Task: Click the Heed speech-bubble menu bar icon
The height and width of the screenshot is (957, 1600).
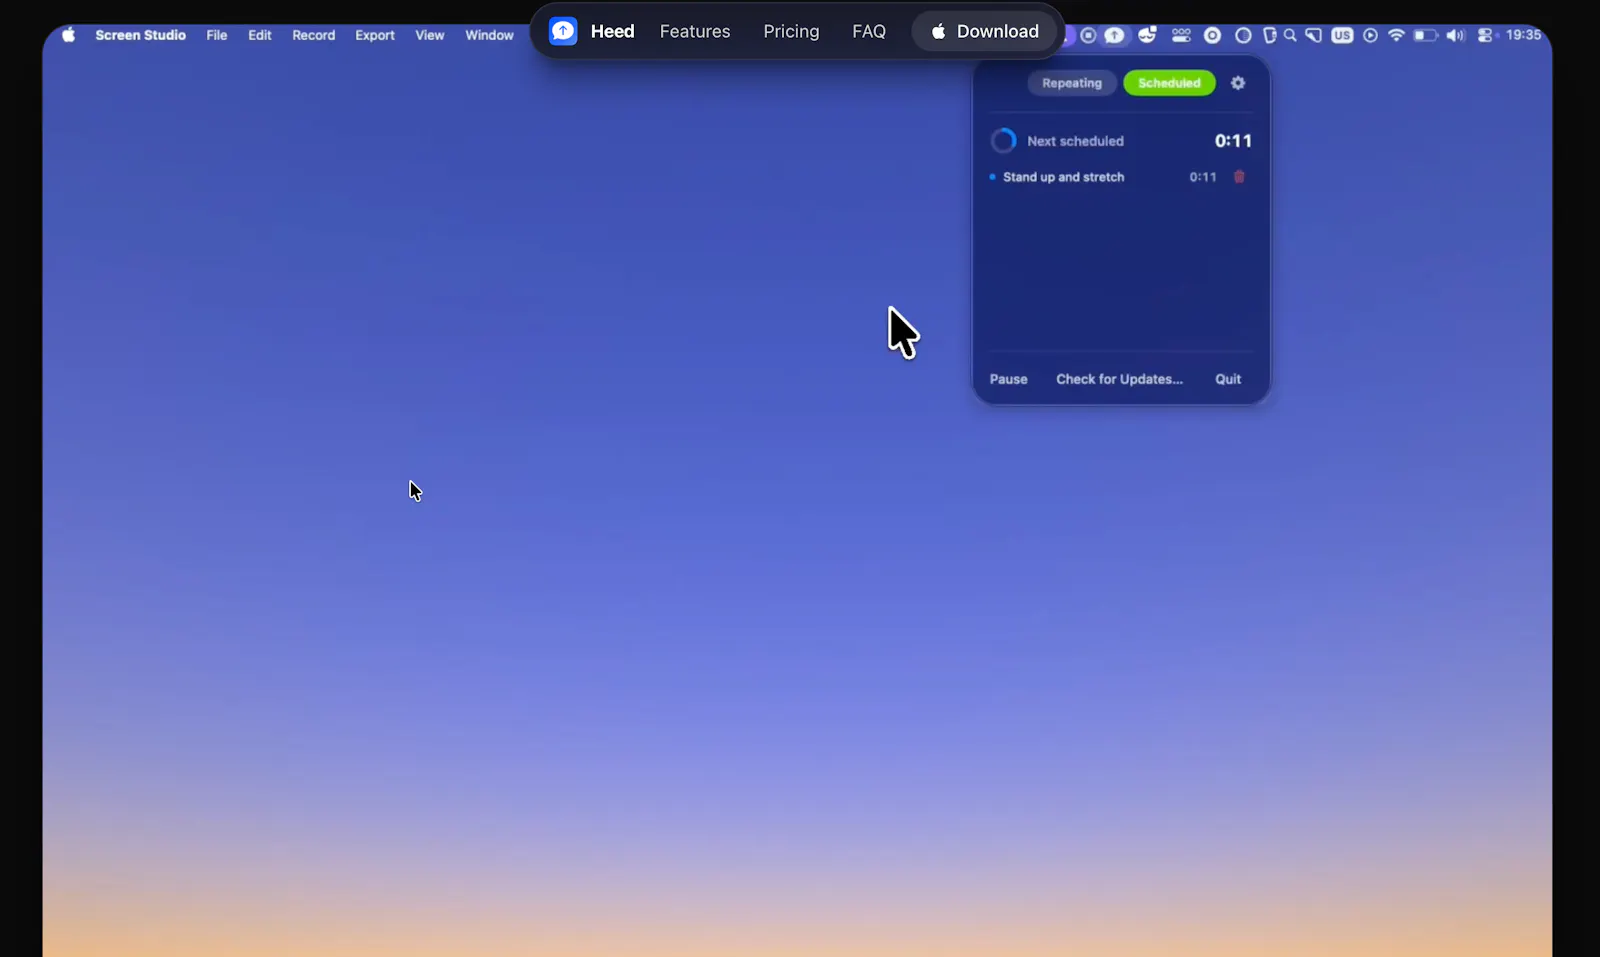Action: (1114, 35)
